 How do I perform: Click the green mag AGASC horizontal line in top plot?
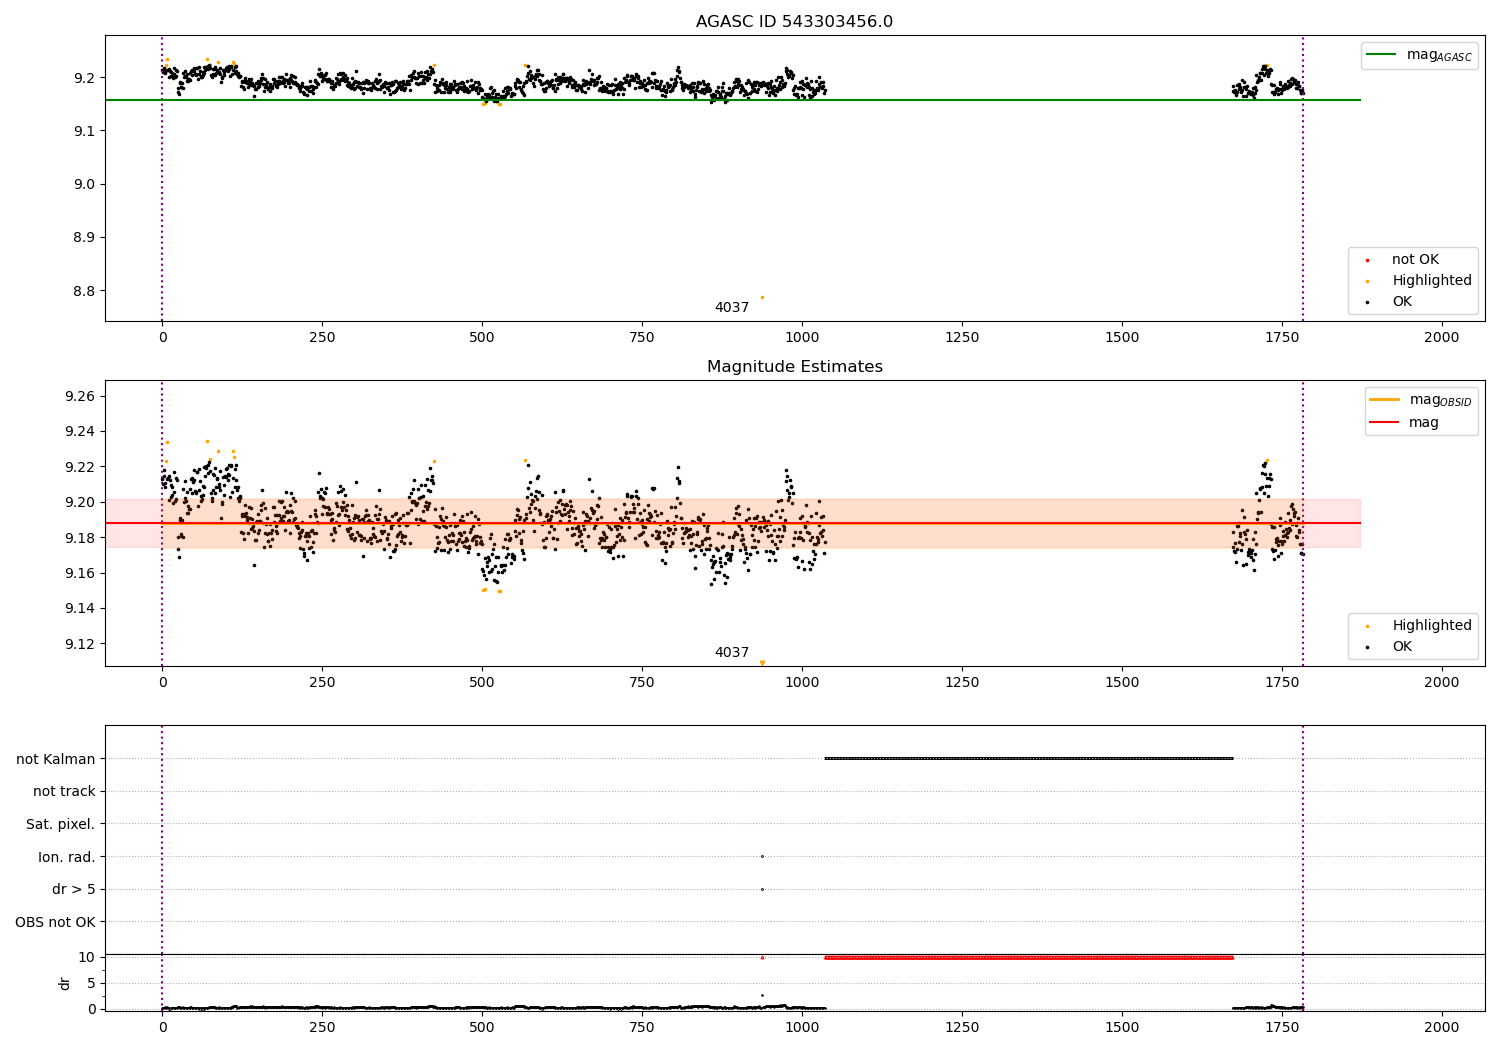pyautogui.click(x=732, y=100)
